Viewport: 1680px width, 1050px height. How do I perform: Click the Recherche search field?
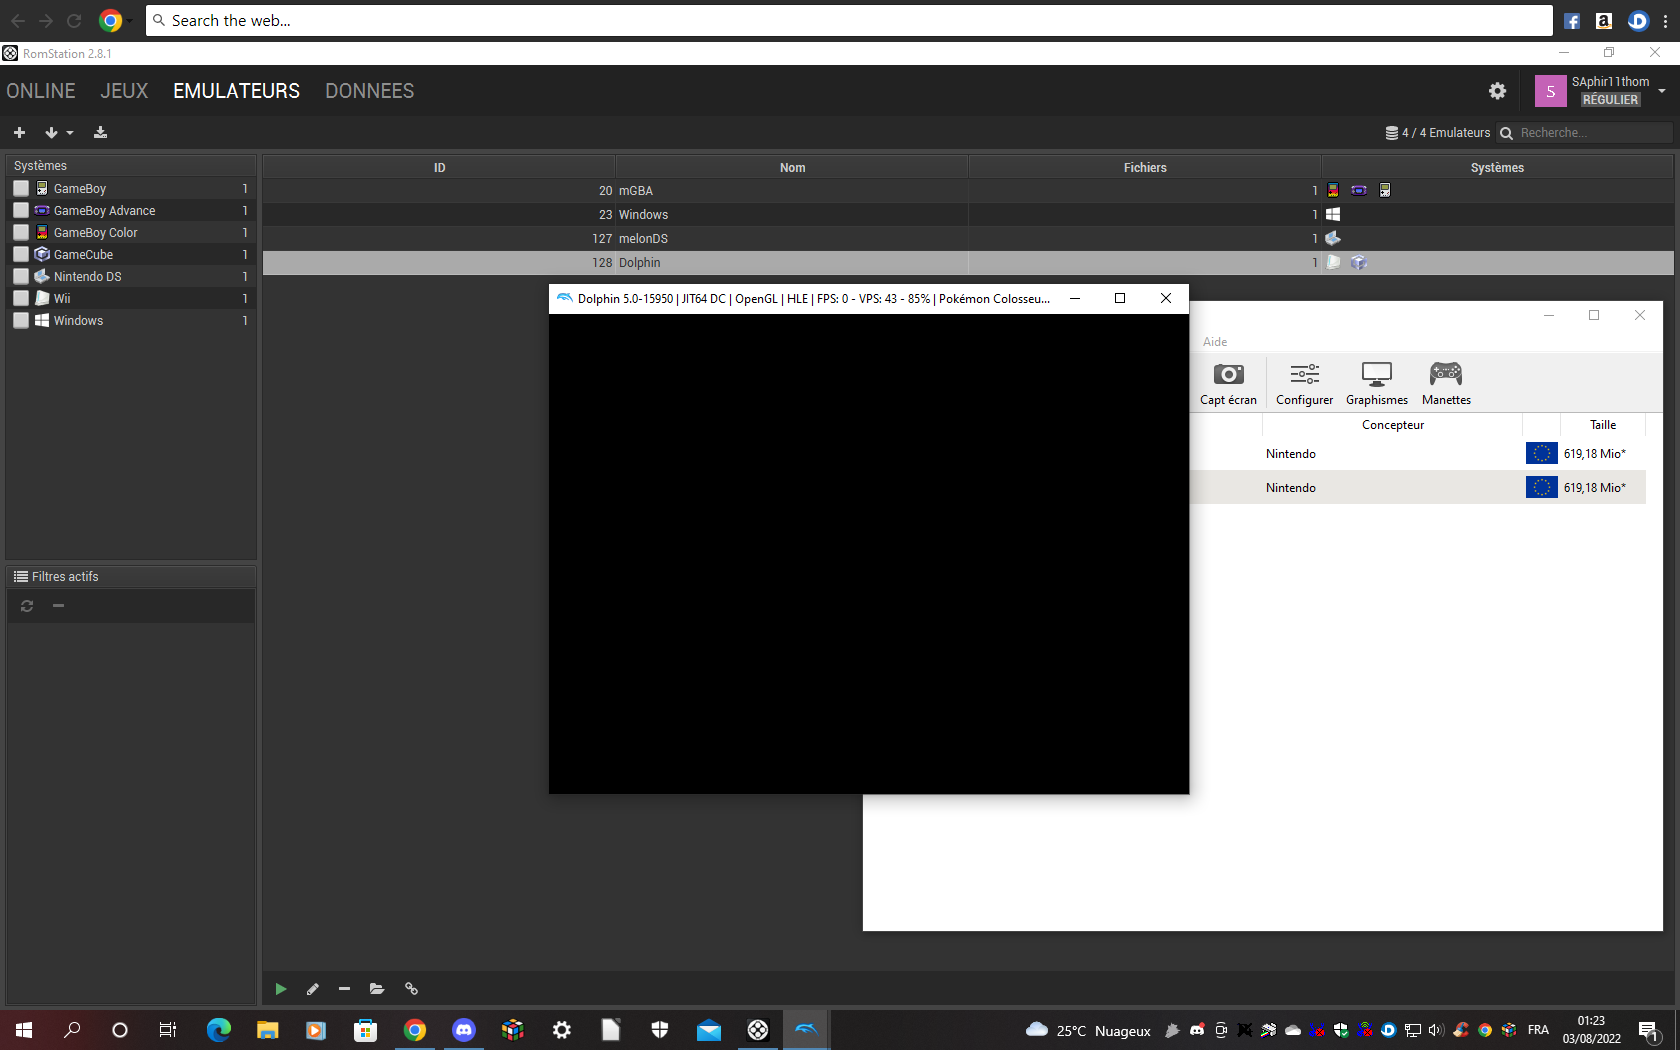(1594, 133)
